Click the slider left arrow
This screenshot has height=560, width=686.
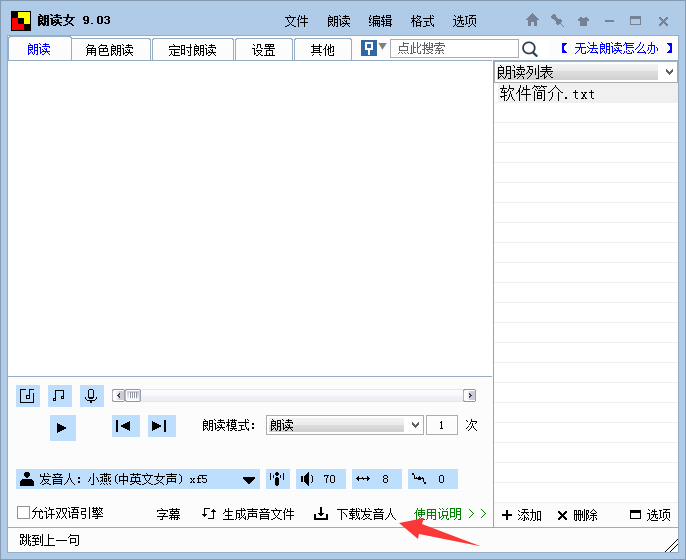point(119,396)
